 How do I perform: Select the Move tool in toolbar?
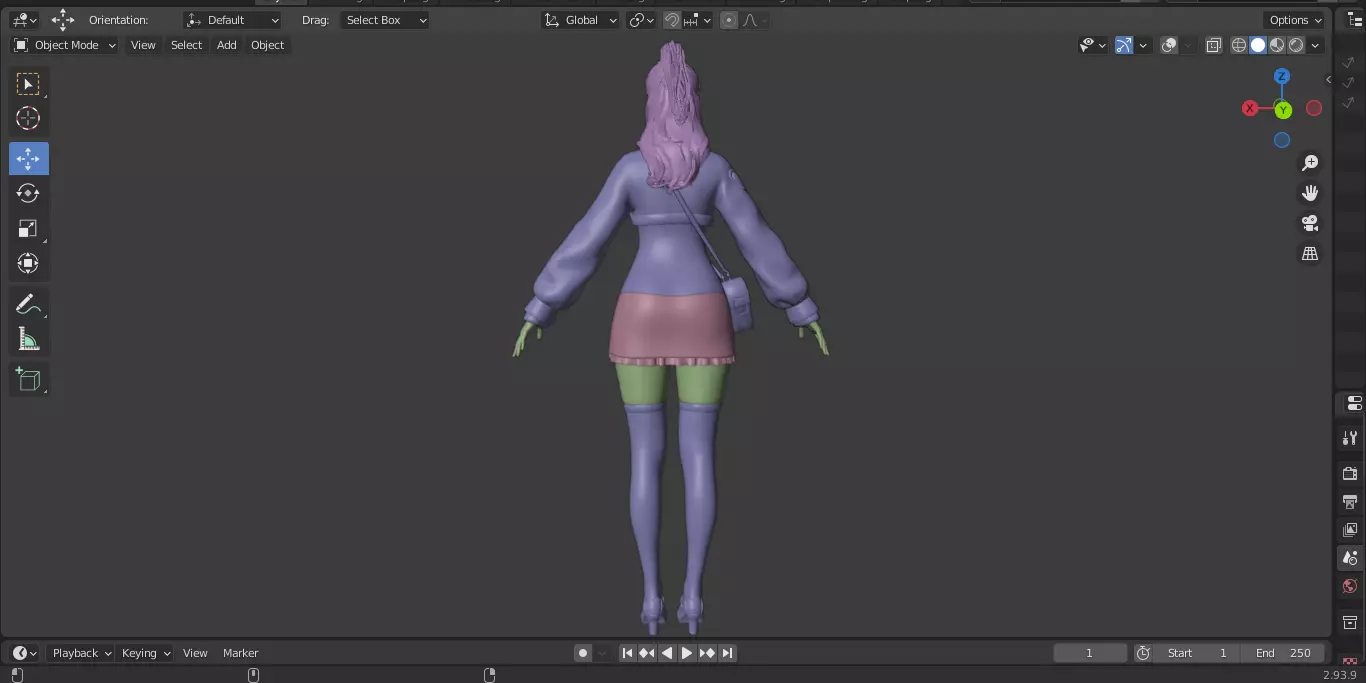click(x=28, y=158)
